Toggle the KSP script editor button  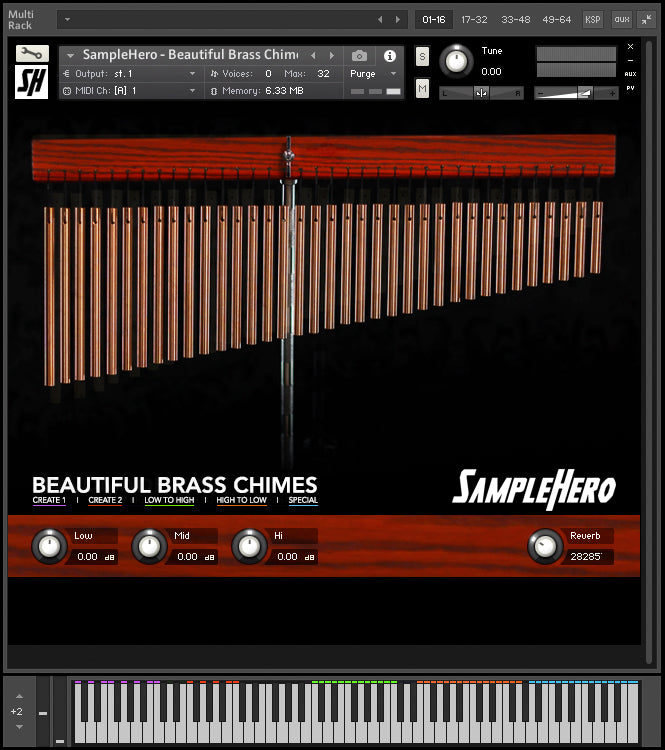point(592,20)
